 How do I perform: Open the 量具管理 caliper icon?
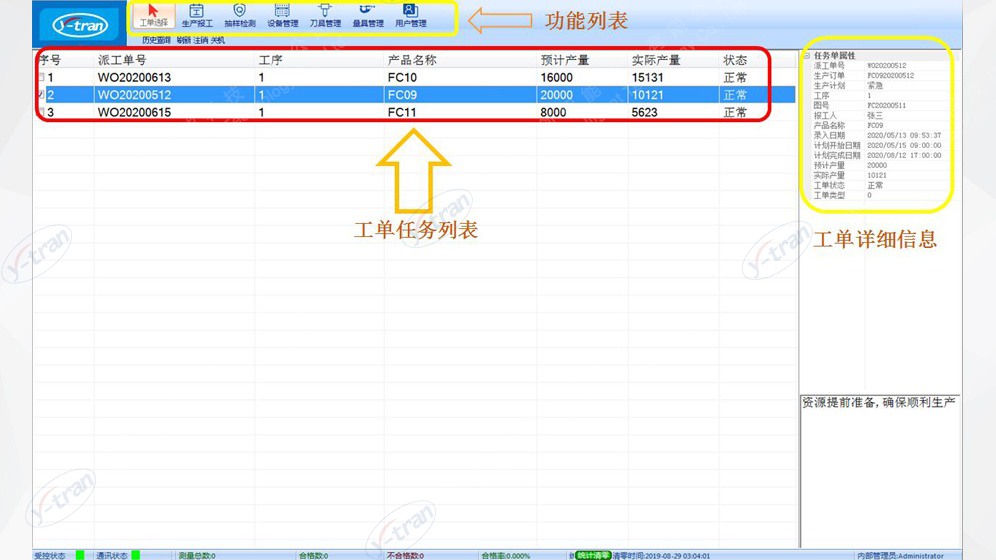tap(367, 10)
